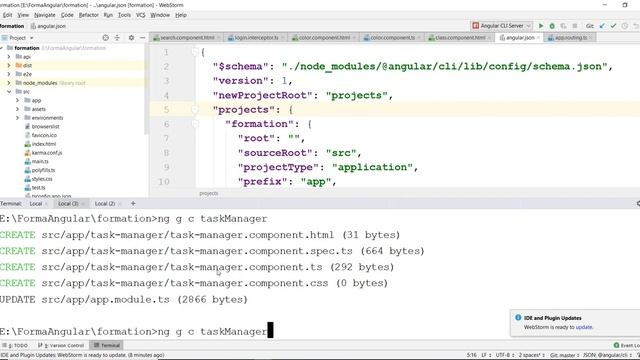This screenshot has width=640, height=360.
Task: Open the Edit menu
Action: click(x=7, y=15)
